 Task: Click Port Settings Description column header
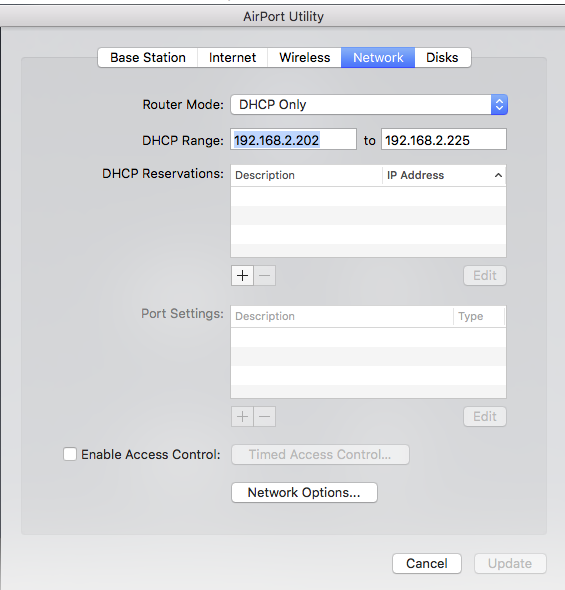(x=342, y=316)
